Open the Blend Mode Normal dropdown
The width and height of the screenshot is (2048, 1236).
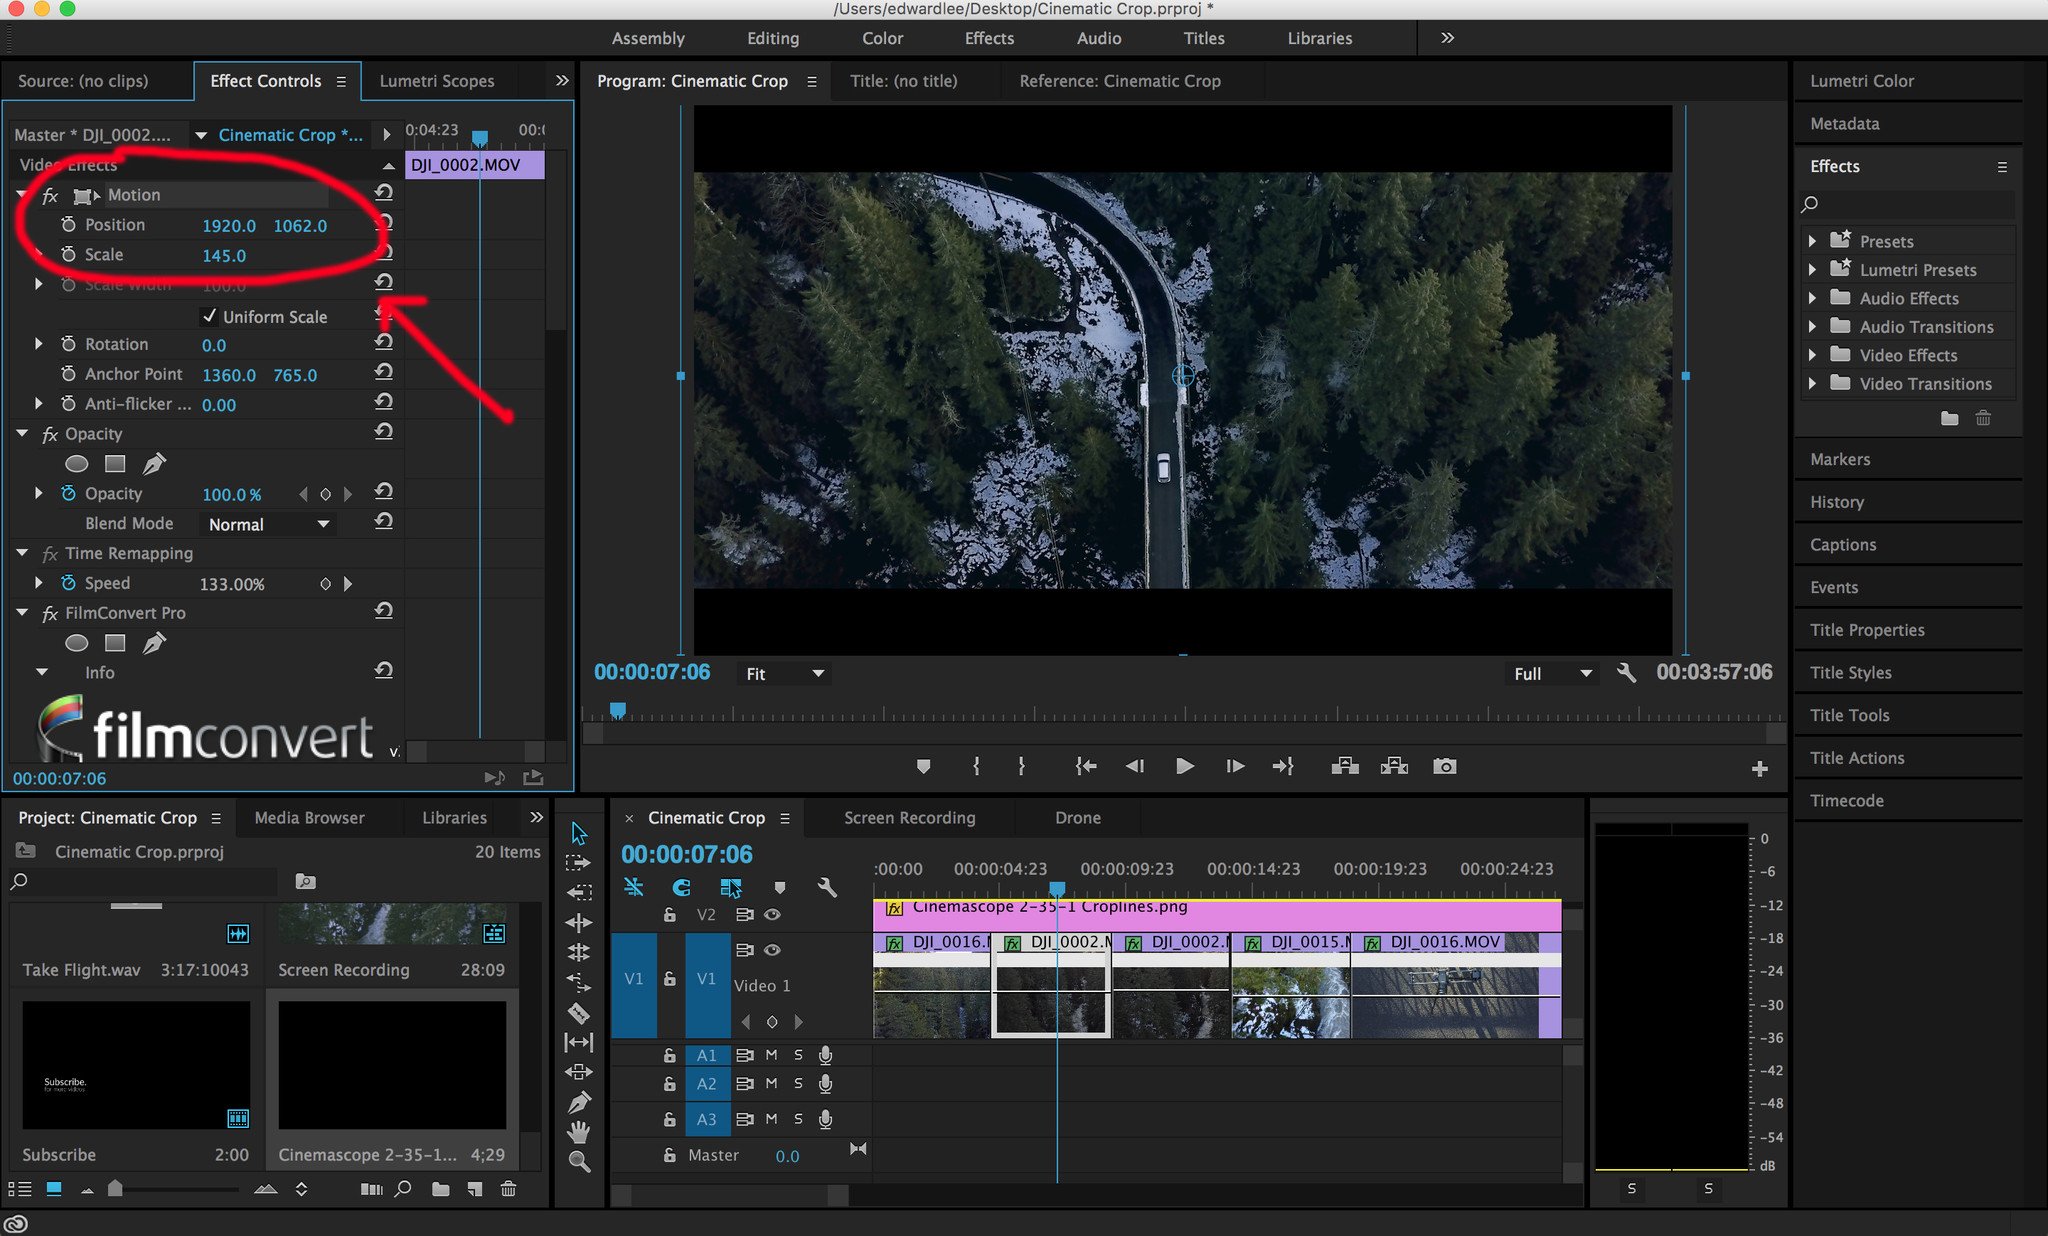click(x=268, y=524)
